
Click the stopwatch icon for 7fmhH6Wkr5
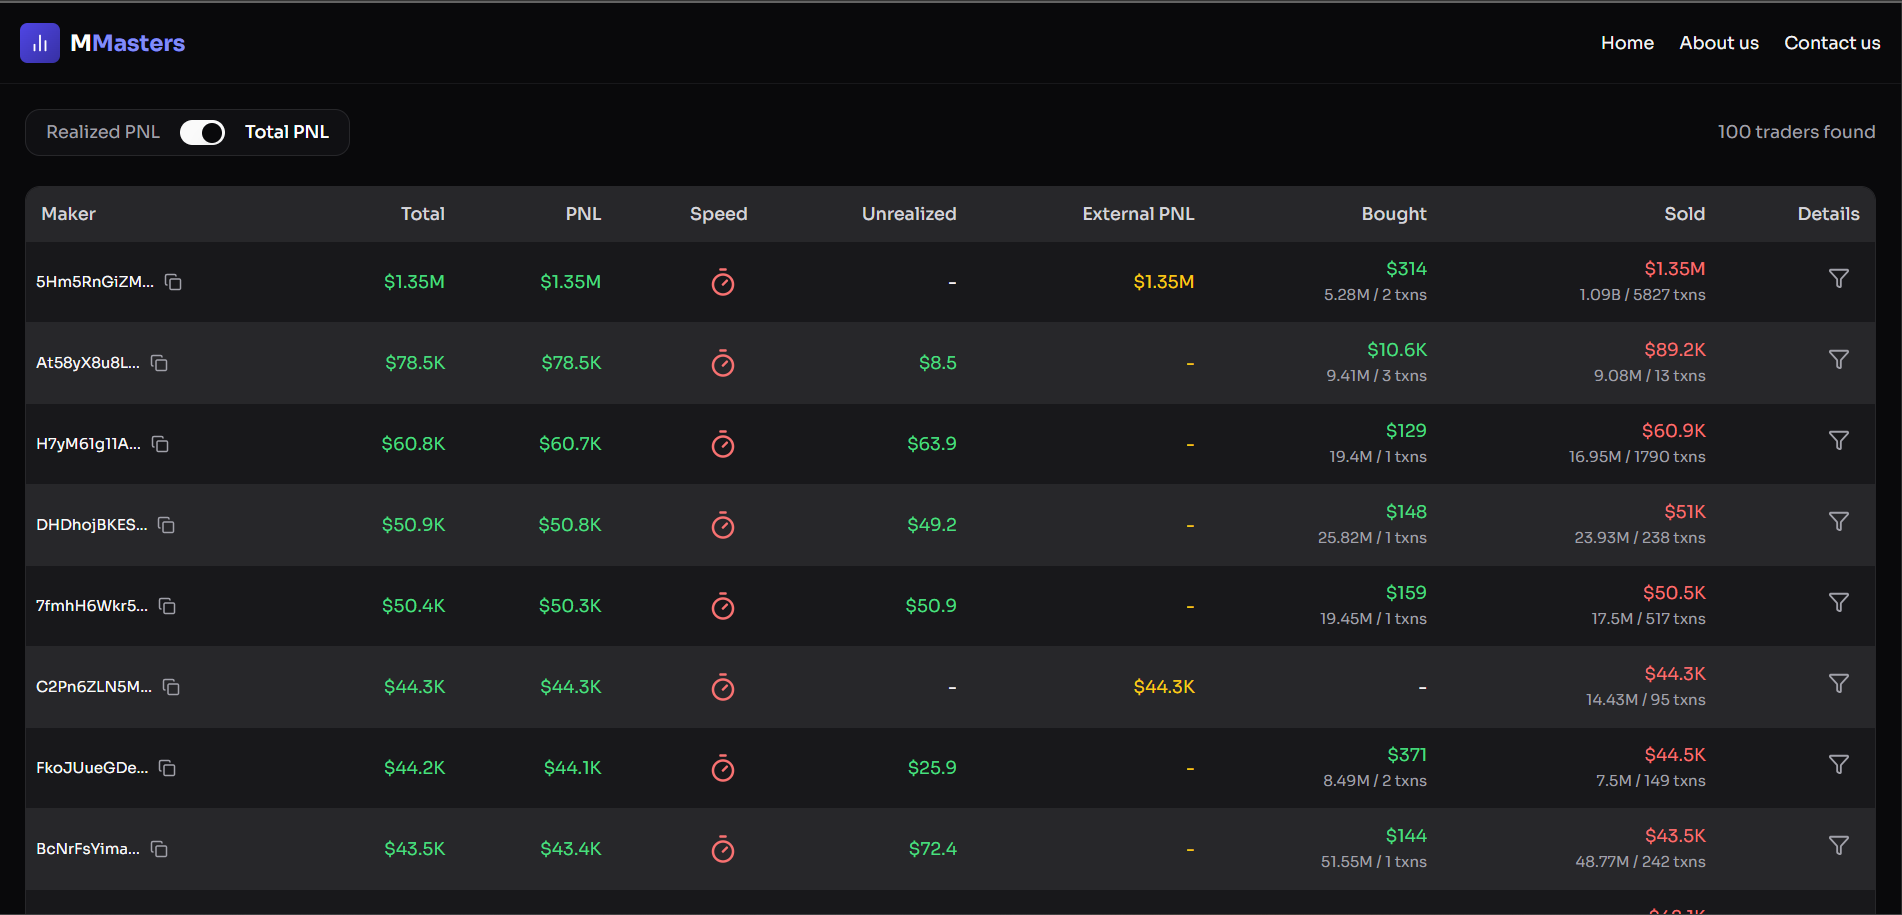(723, 606)
